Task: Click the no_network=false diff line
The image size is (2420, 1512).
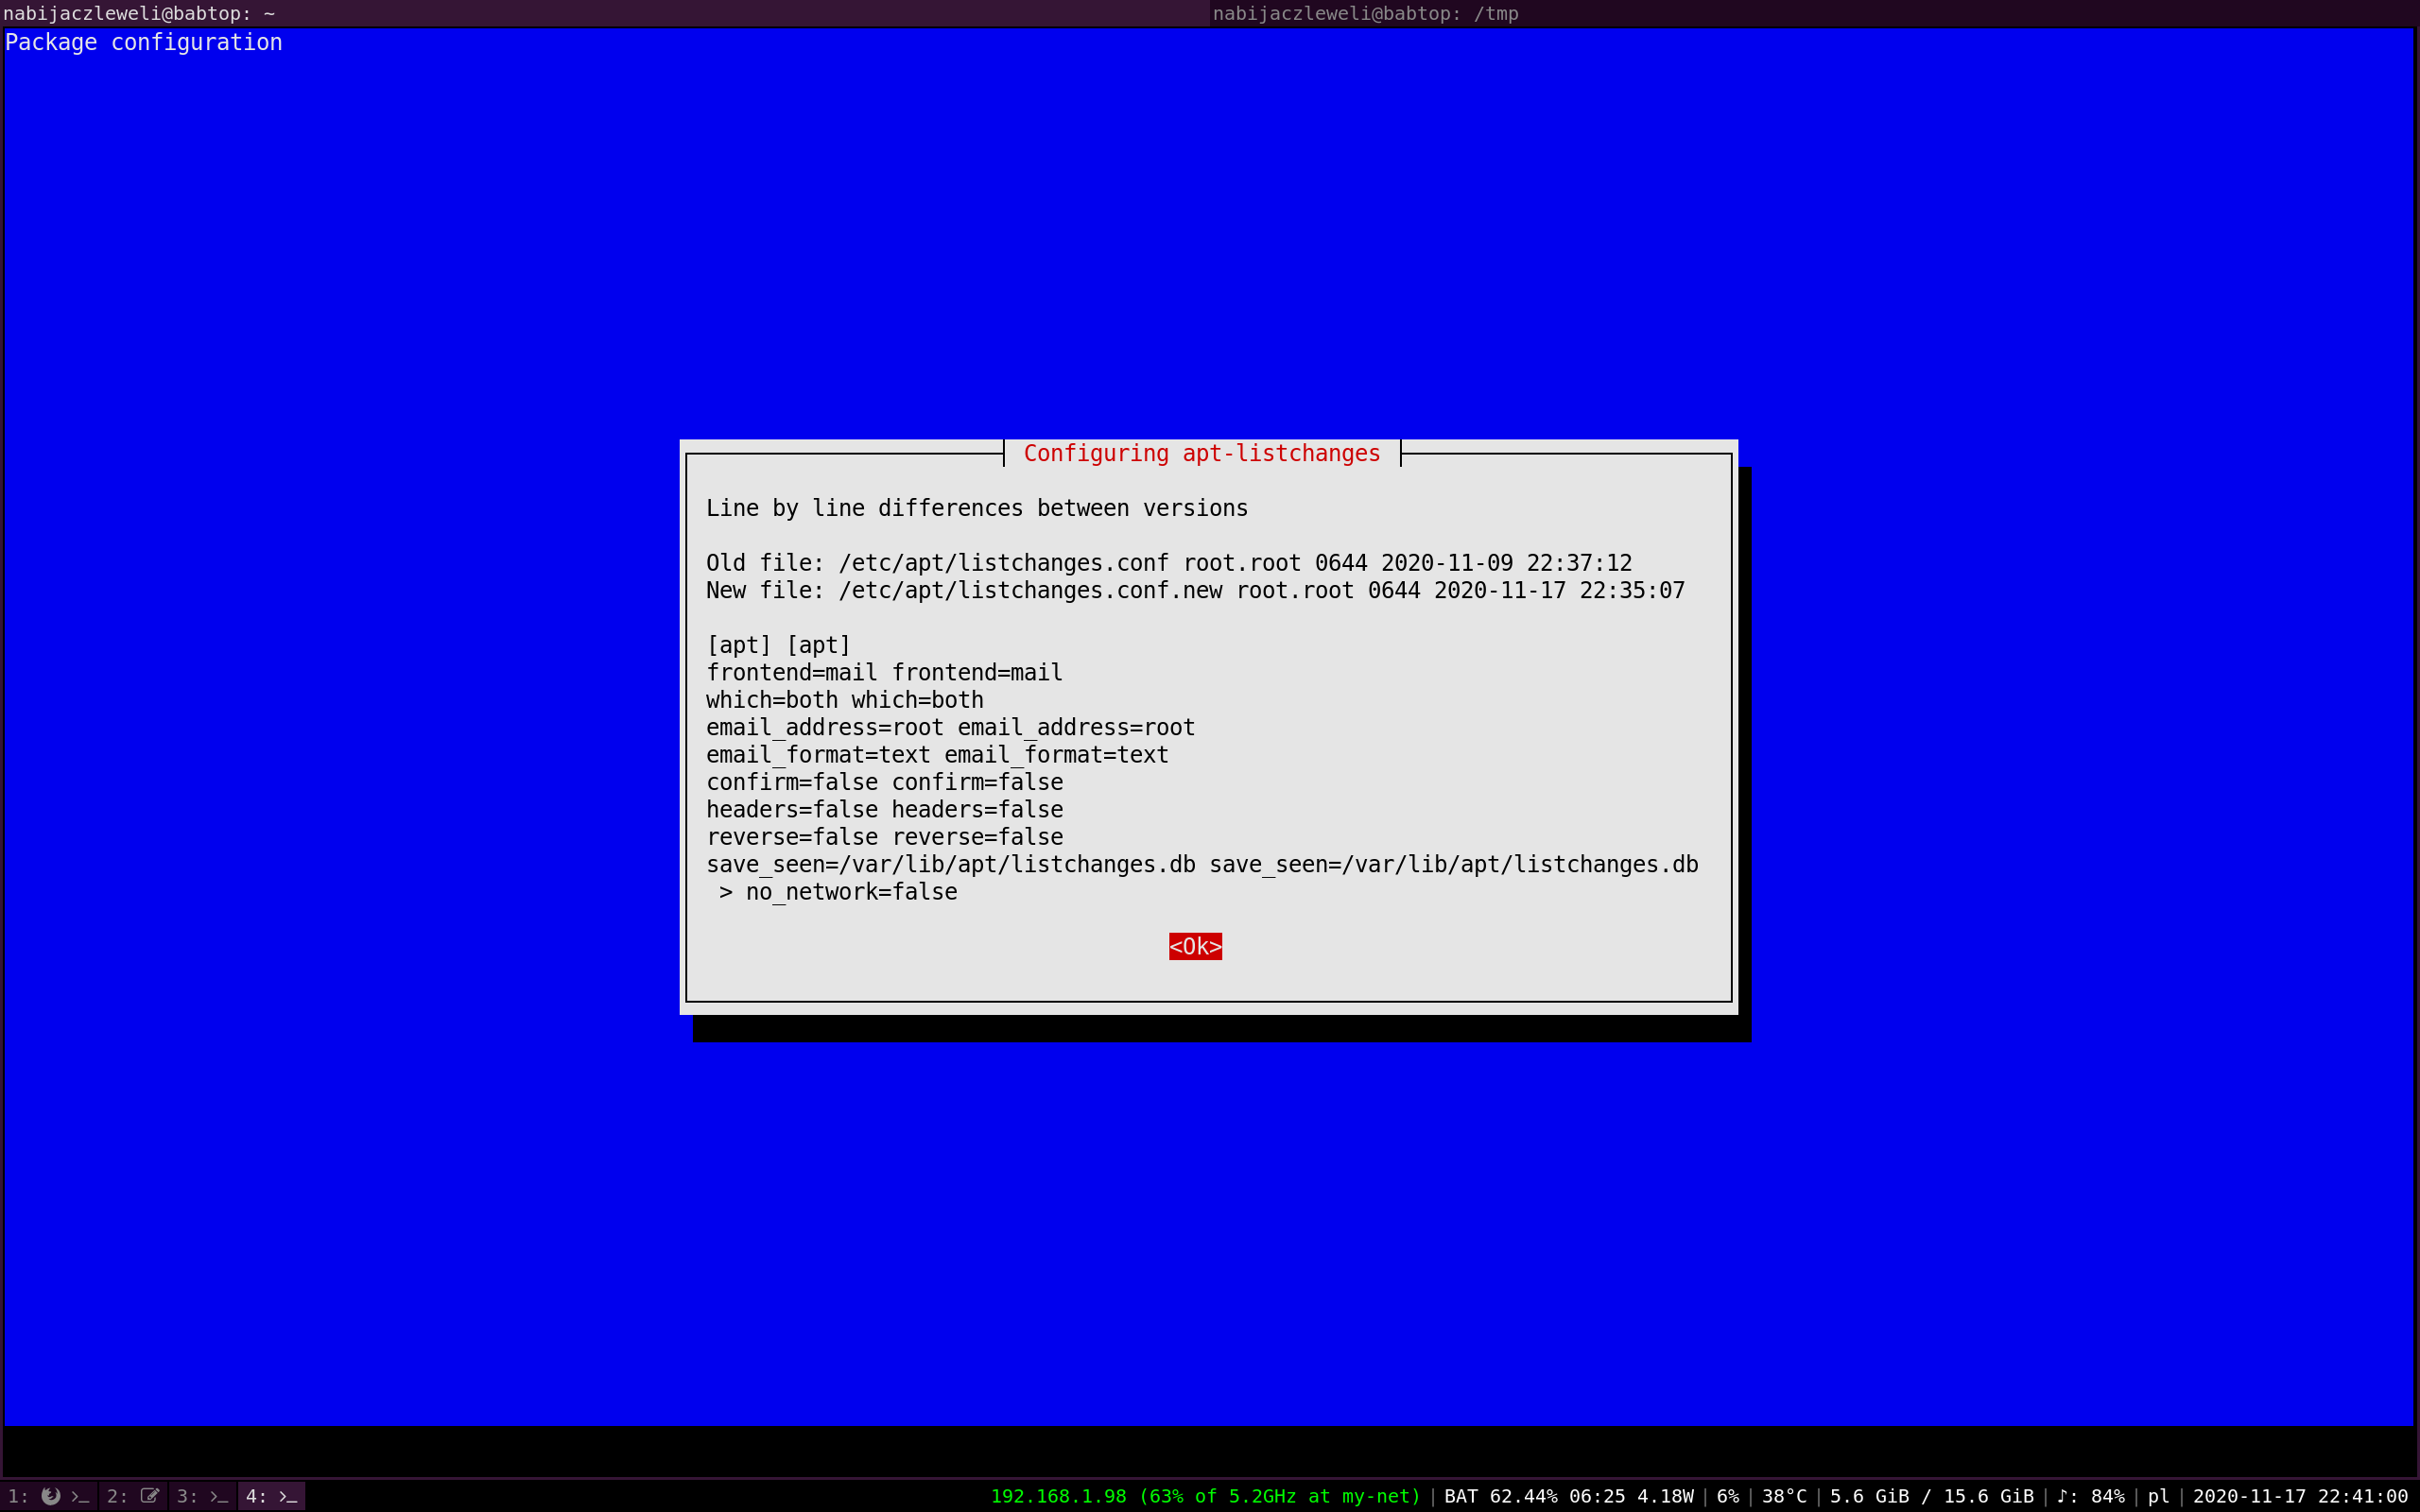Action: point(850,891)
